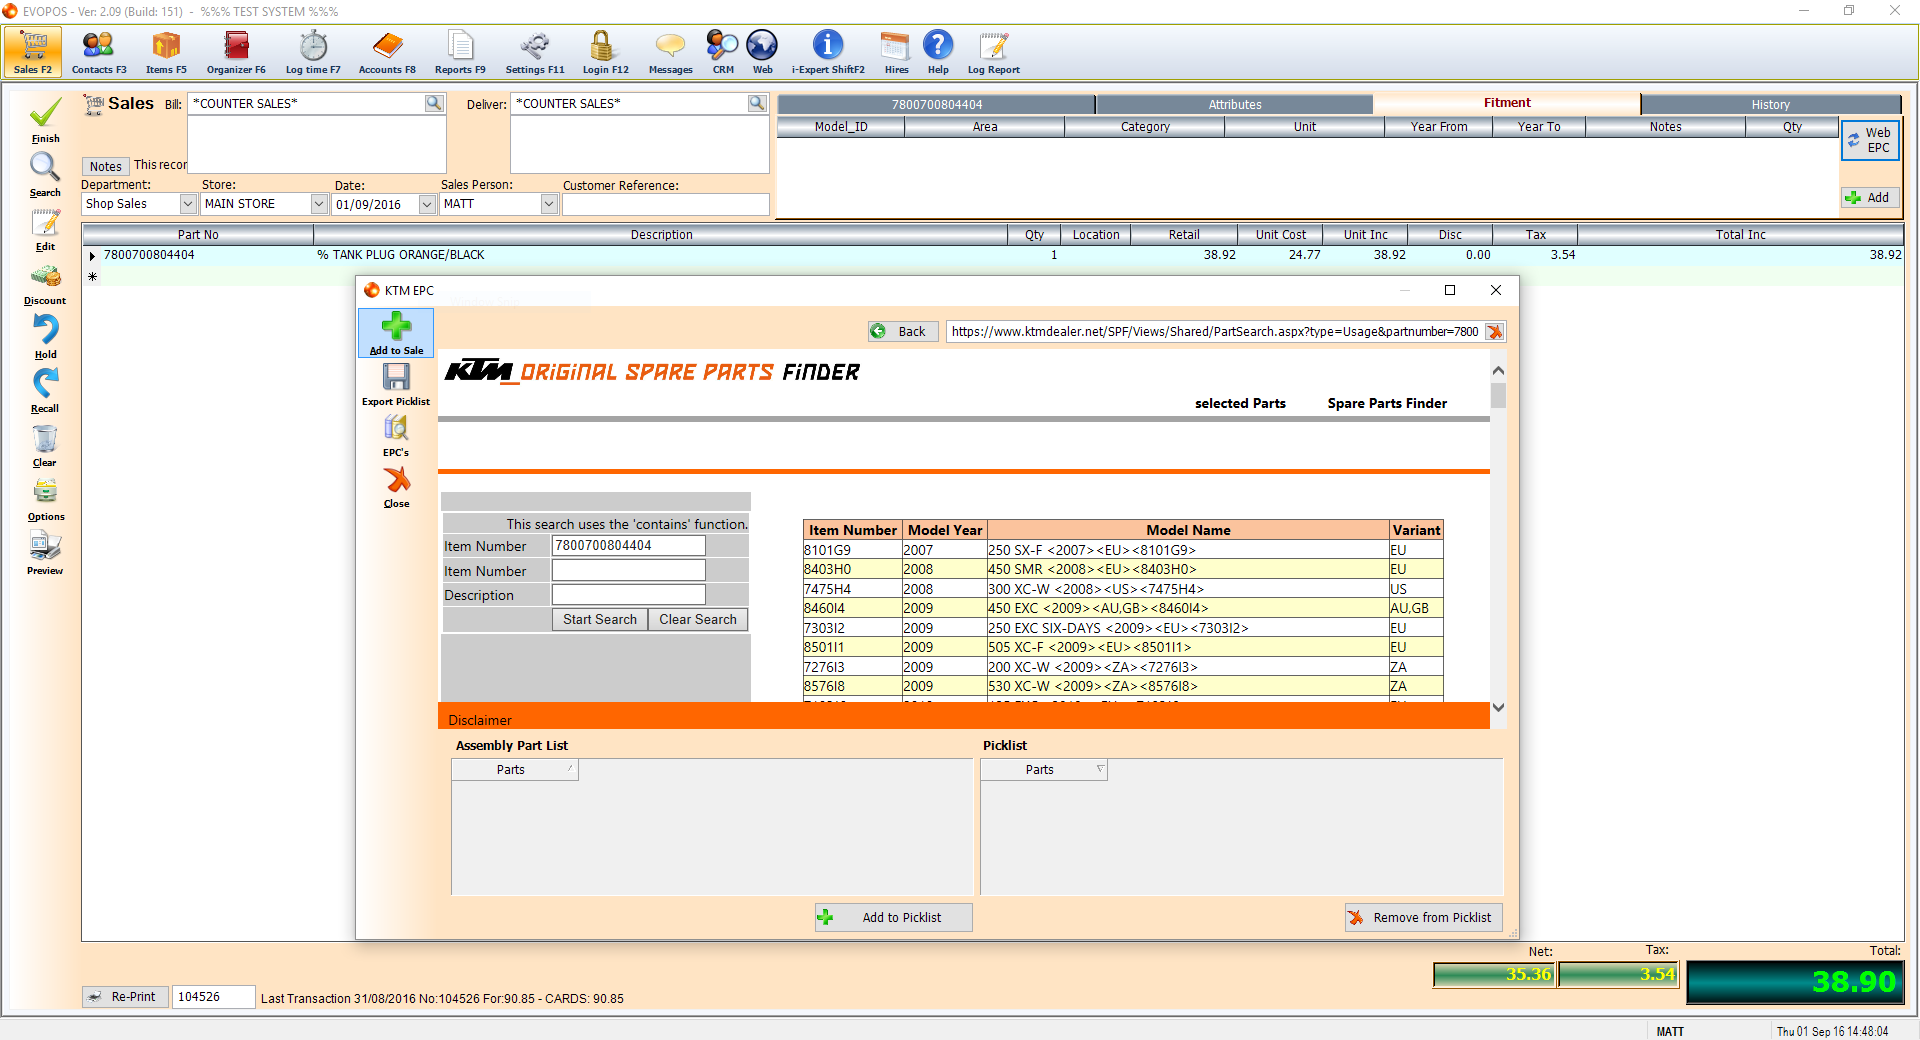The image size is (1920, 1040).
Task: Open Spare Parts Finder link
Action: [x=1387, y=404]
